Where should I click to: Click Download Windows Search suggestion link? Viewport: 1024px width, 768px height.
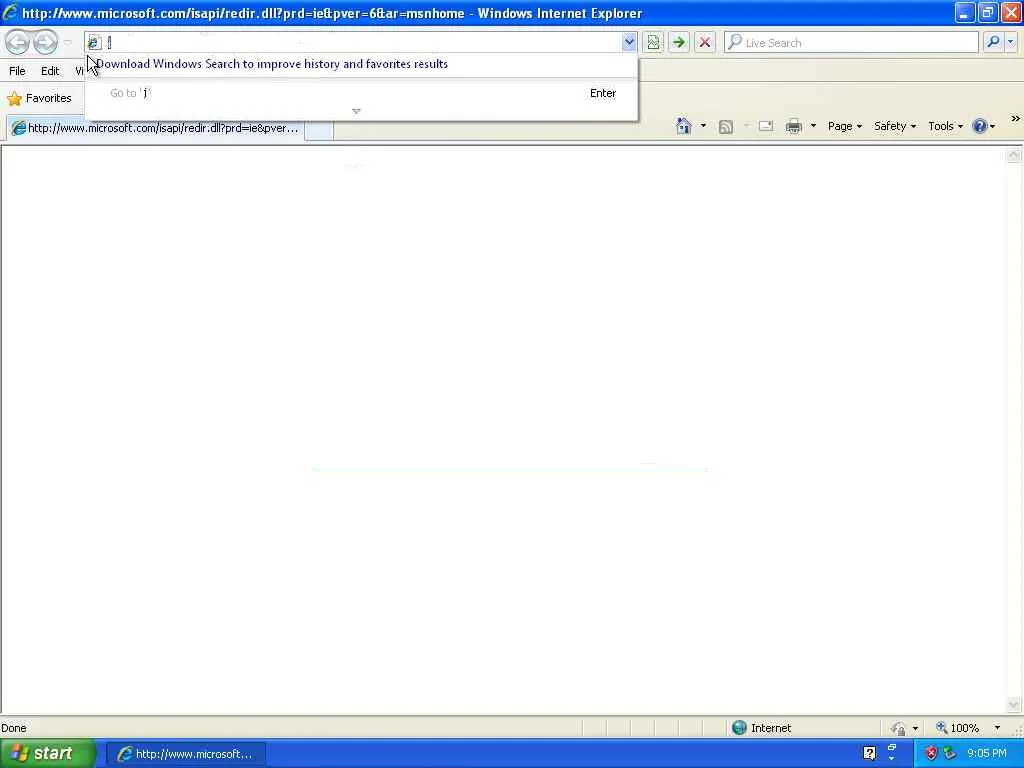click(272, 64)
